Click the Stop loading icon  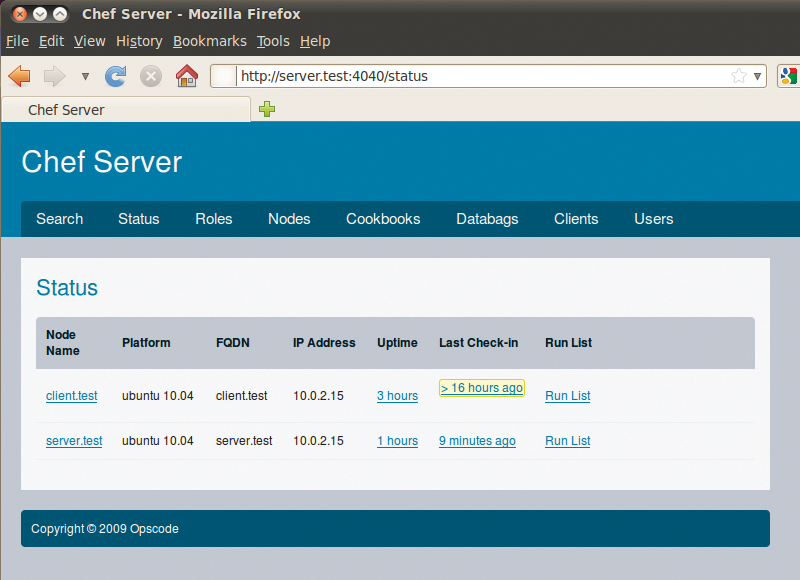tap(151, 77)
